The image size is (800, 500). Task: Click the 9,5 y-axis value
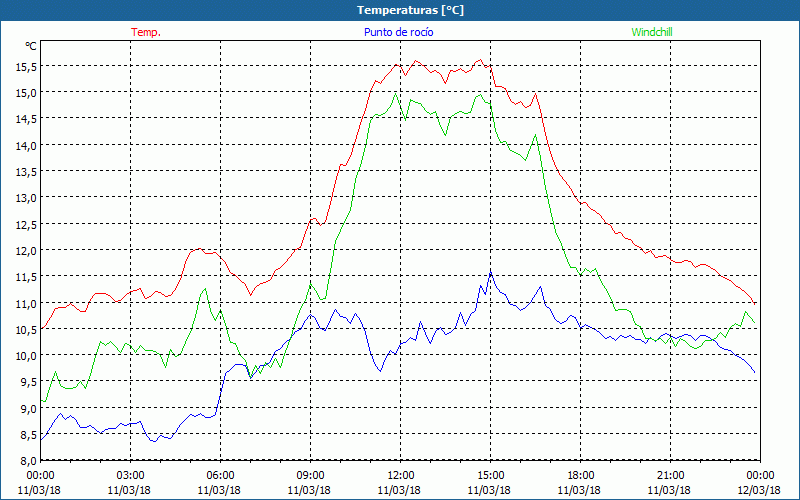(x=28, y=382)
